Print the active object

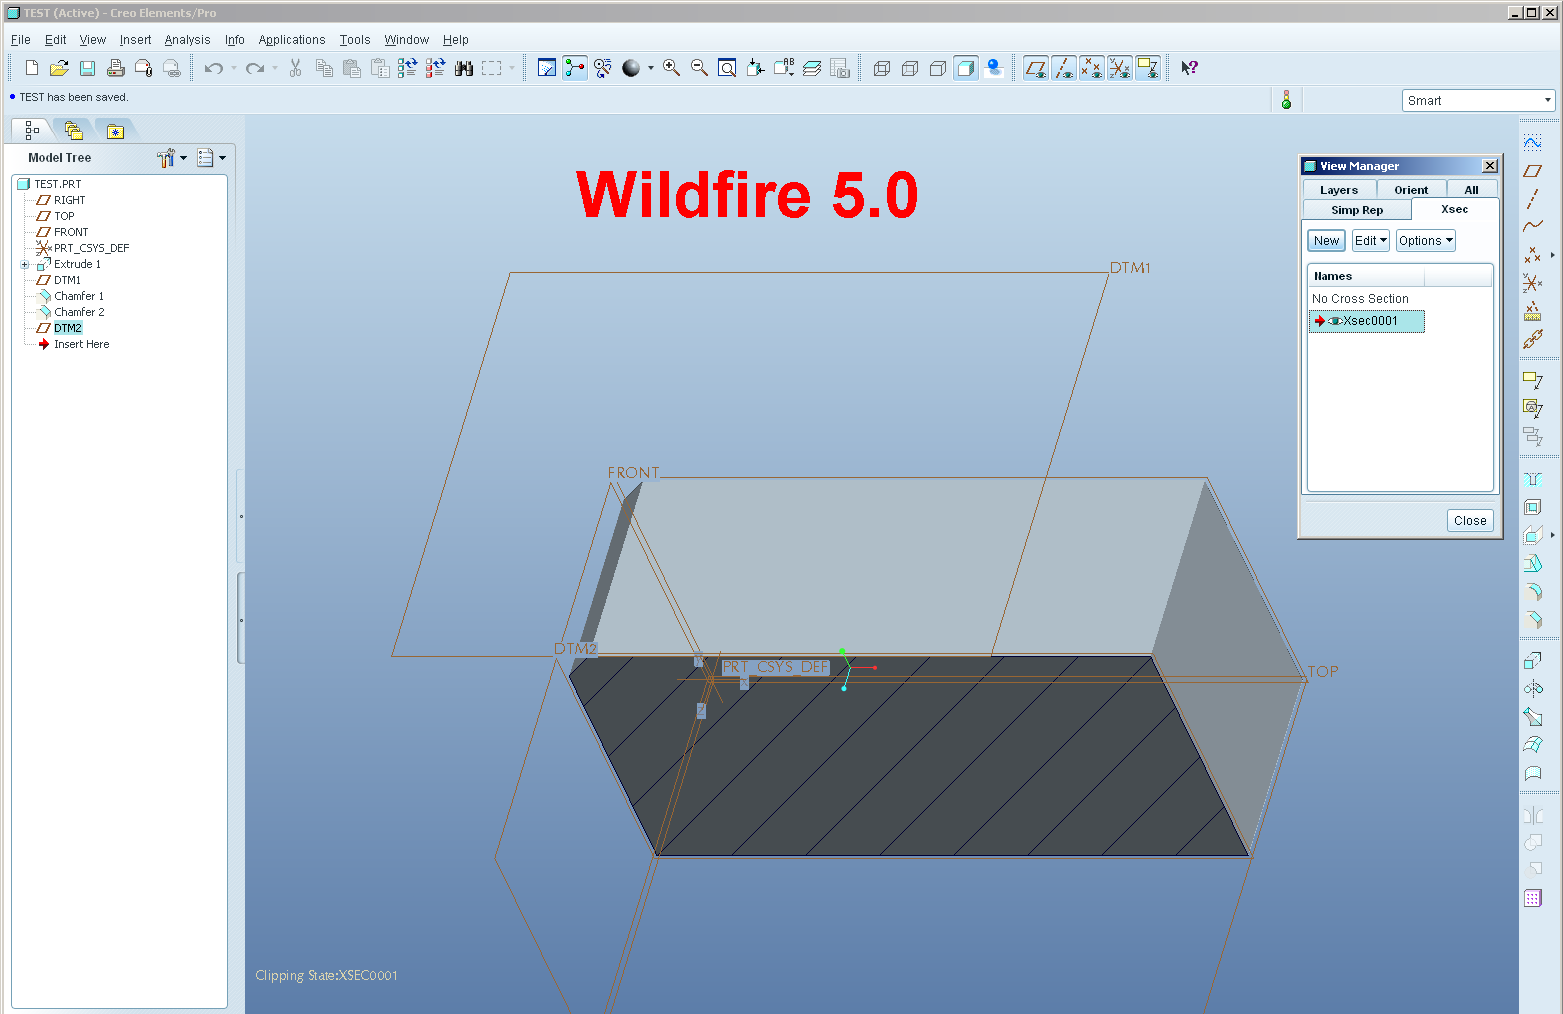click(x=115, y=68)
